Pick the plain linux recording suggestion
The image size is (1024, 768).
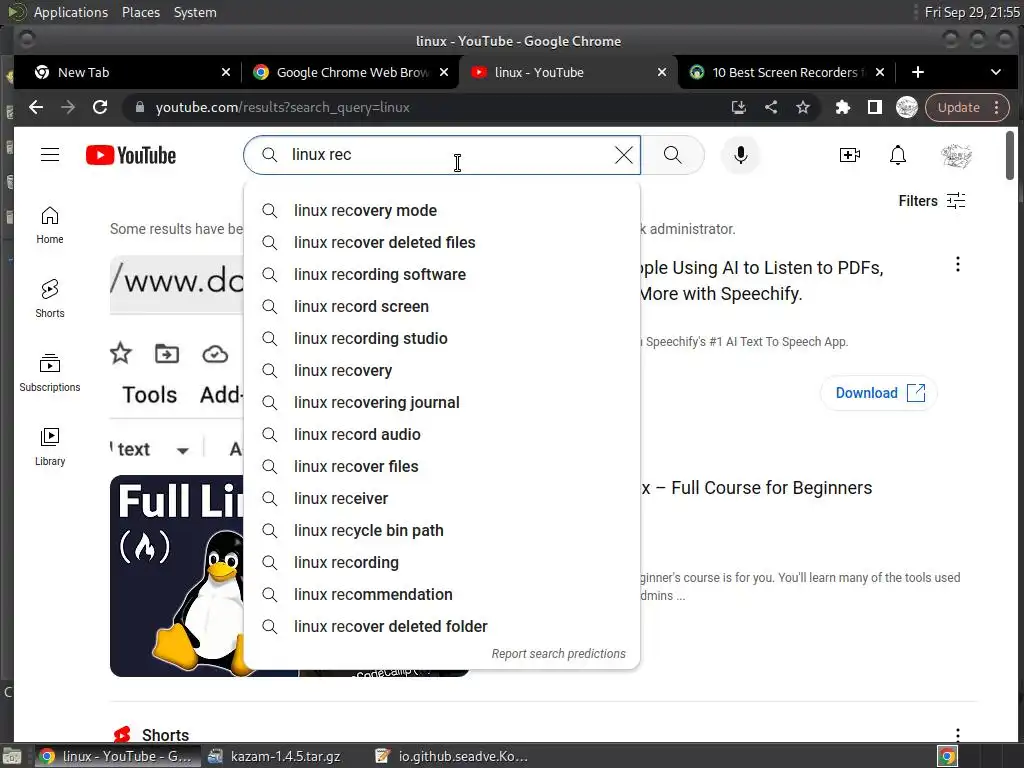[x=441, y=562]
